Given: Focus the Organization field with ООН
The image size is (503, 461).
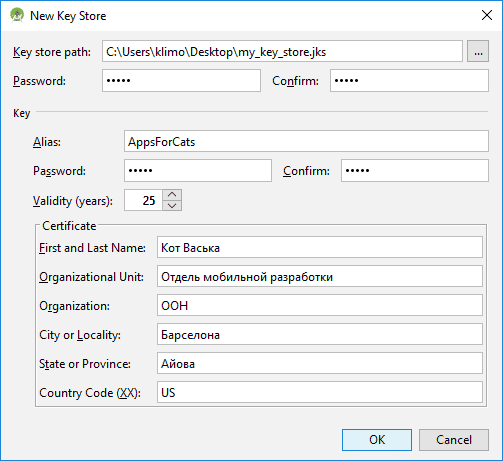Looking at the screenshot, I should click(320, 305).
